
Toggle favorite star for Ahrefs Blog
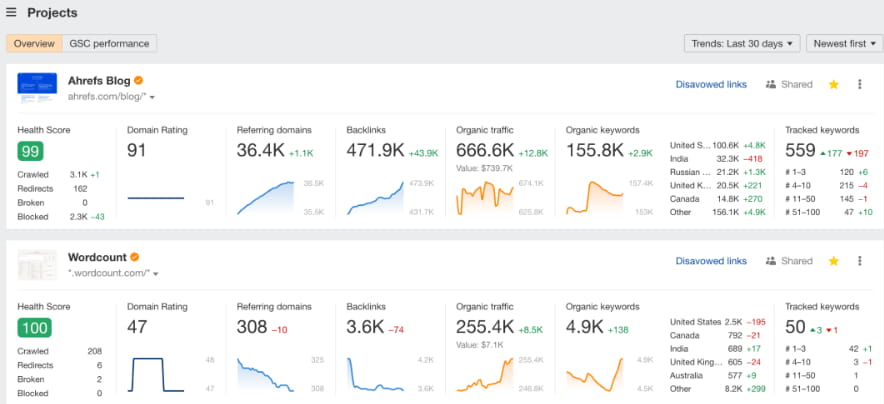(833, 85)
